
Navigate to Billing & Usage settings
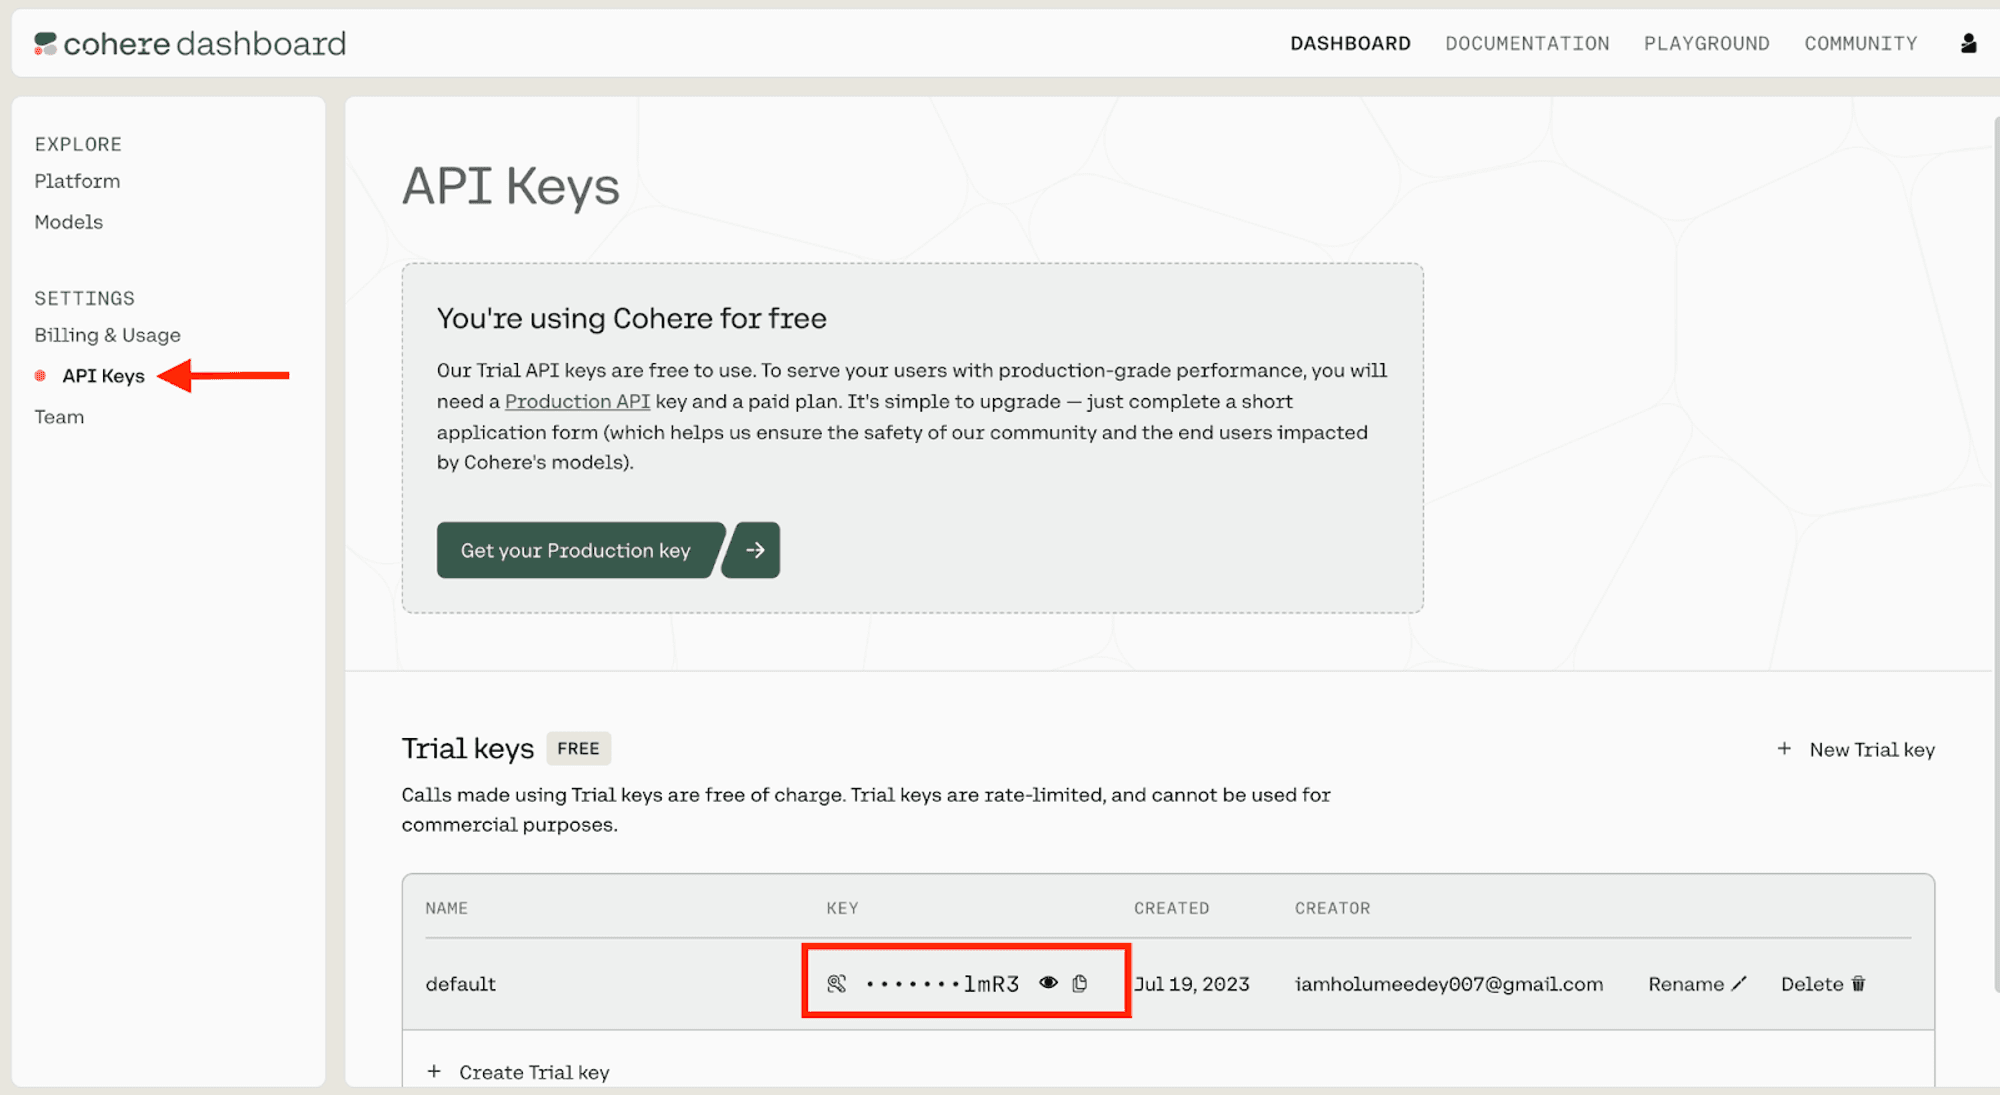tap(107, 334)
